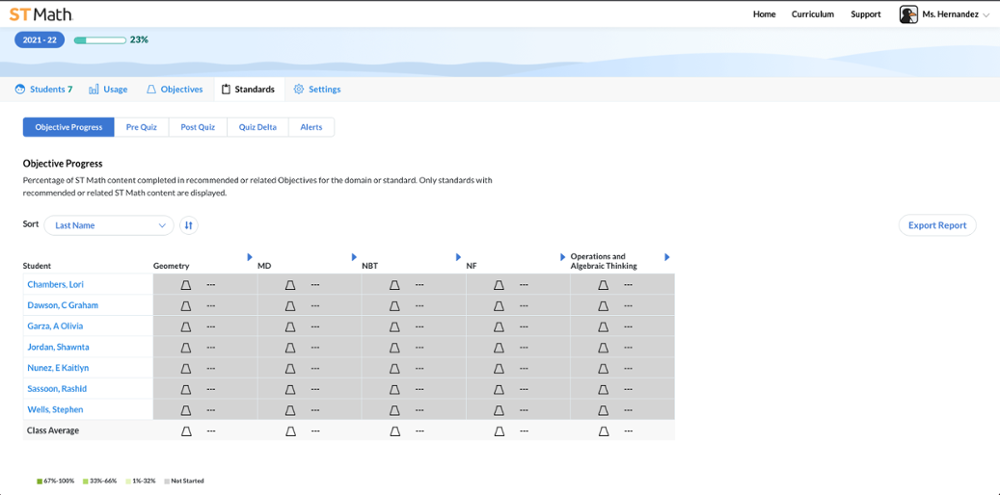1000x495 pixels.
Task: Expand the Geometry column arrow
Action: pyautogui.click(x=250, y=258)
